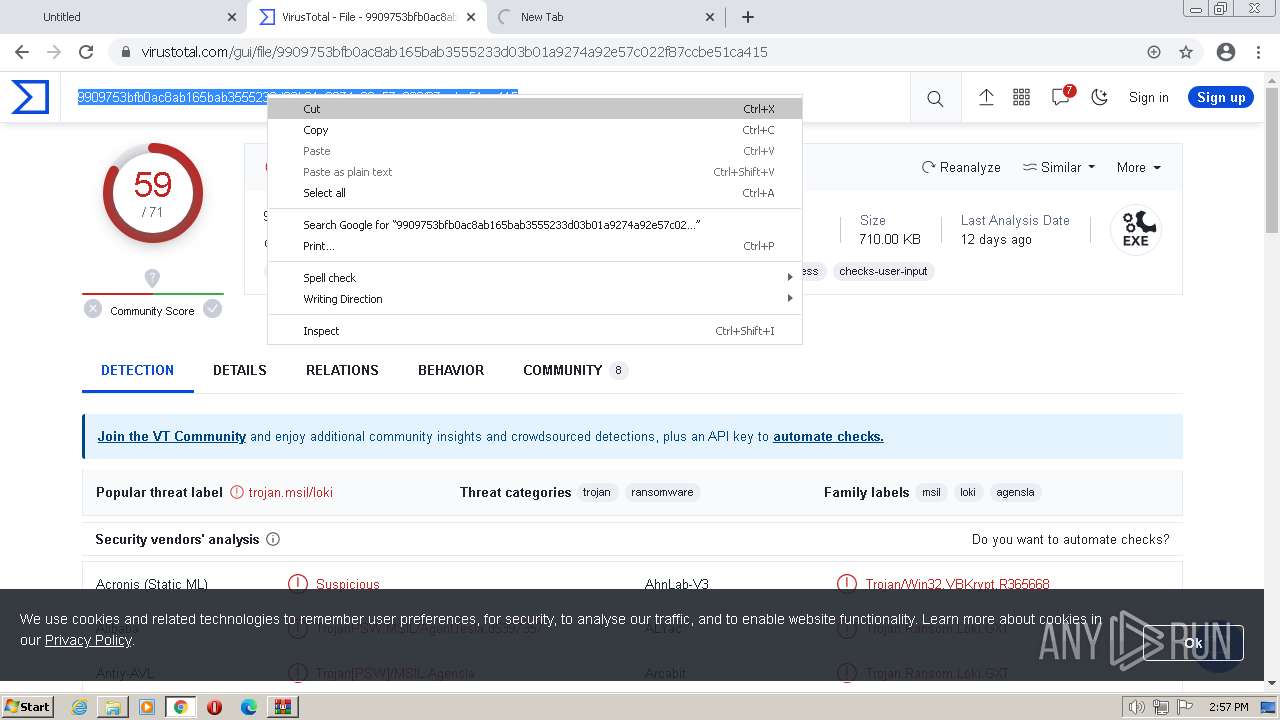Select Copy in the context menu

535,130
